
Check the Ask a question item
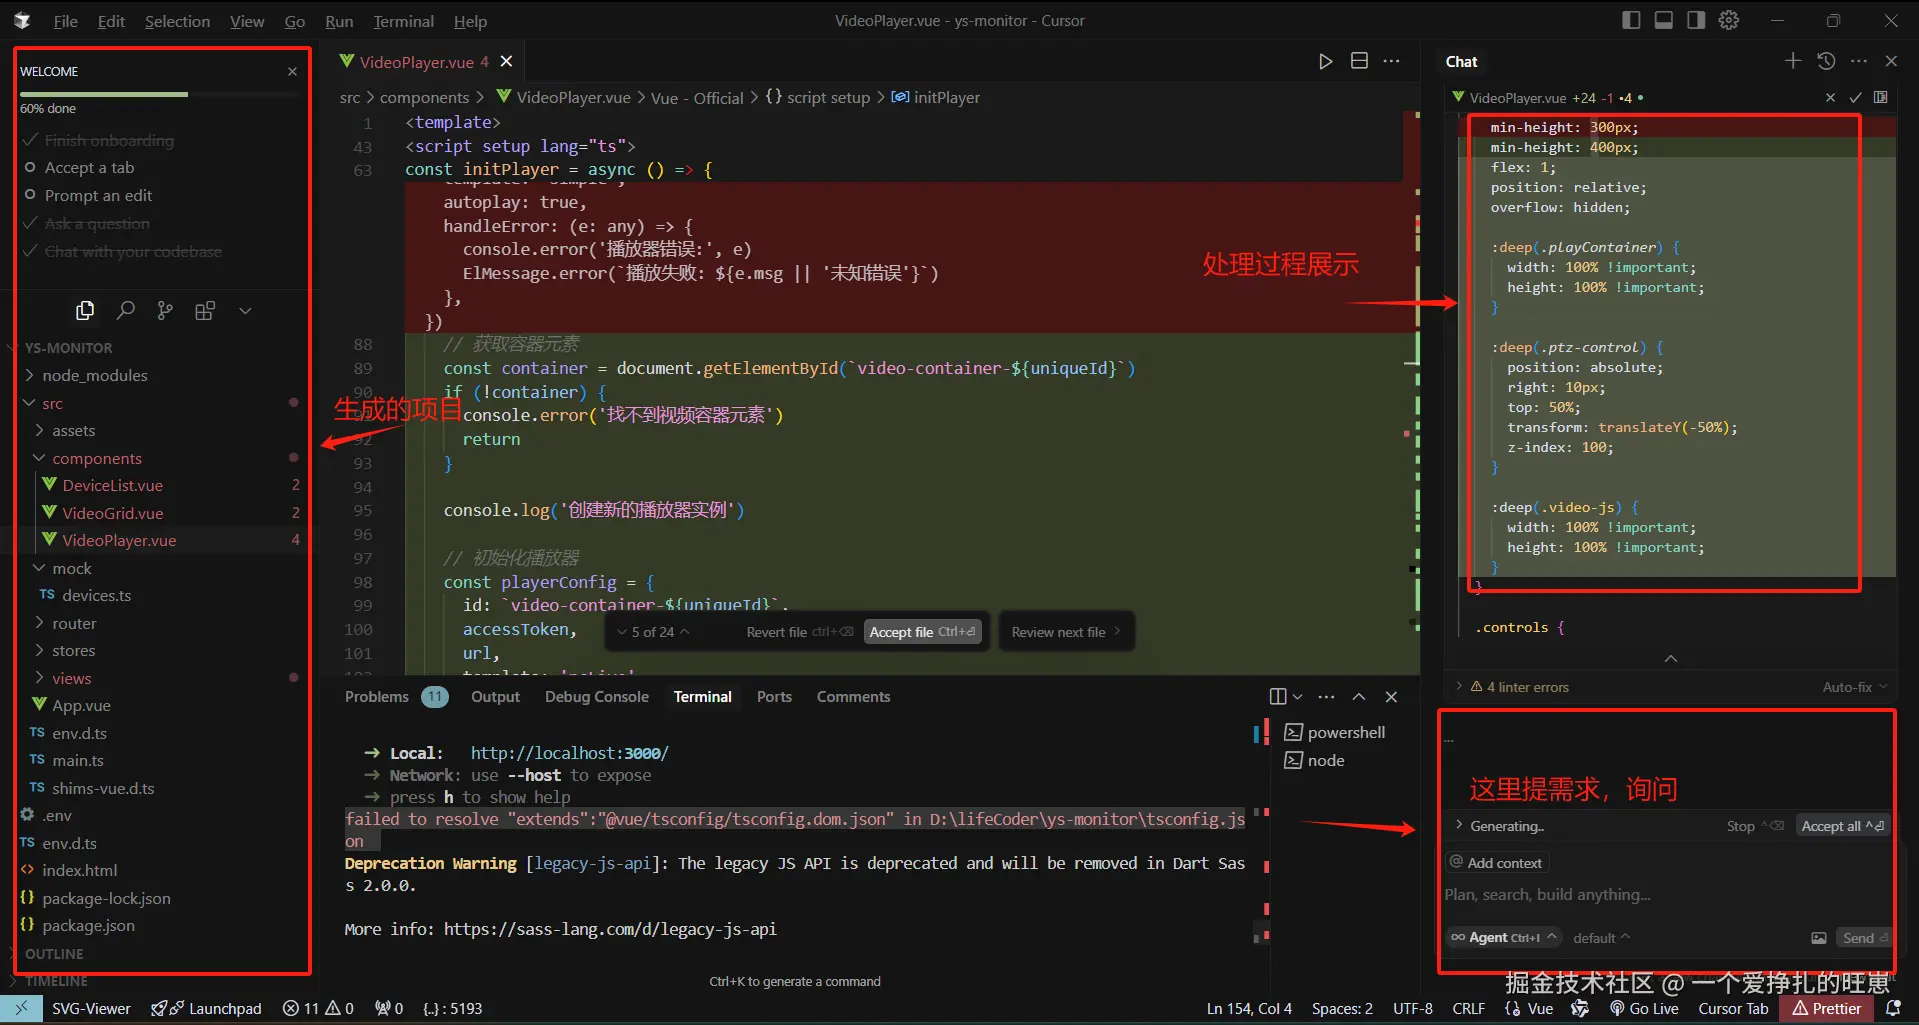pos(86,223)
